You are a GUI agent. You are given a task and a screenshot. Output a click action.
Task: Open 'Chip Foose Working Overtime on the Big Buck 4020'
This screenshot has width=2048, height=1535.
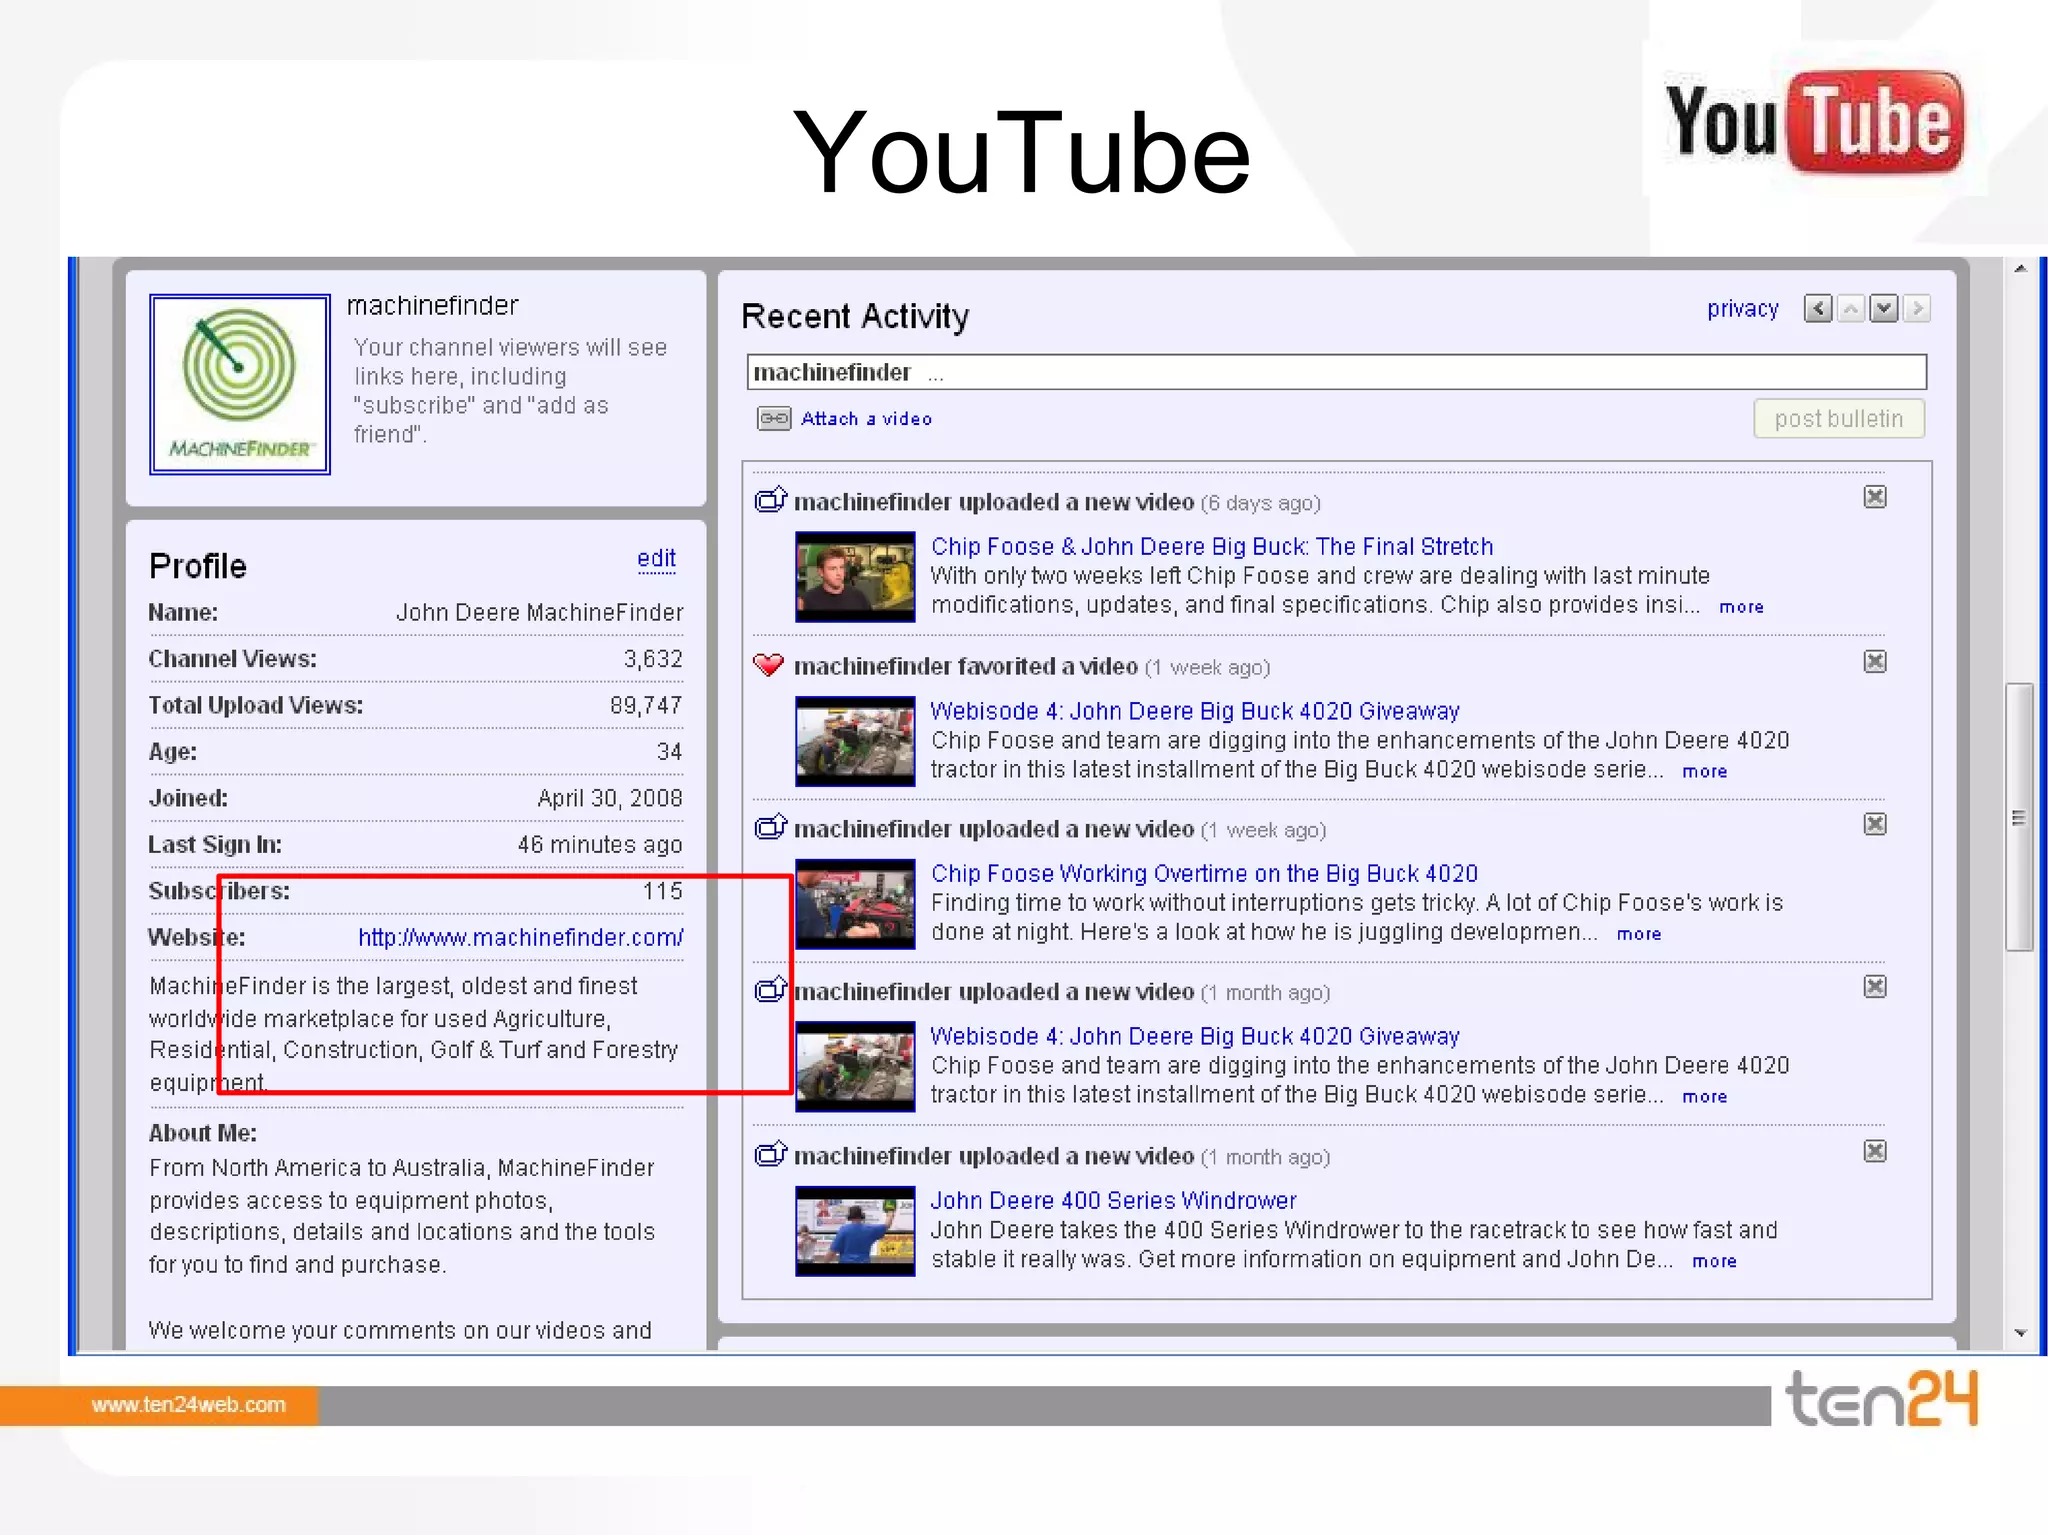point(1205,874)
